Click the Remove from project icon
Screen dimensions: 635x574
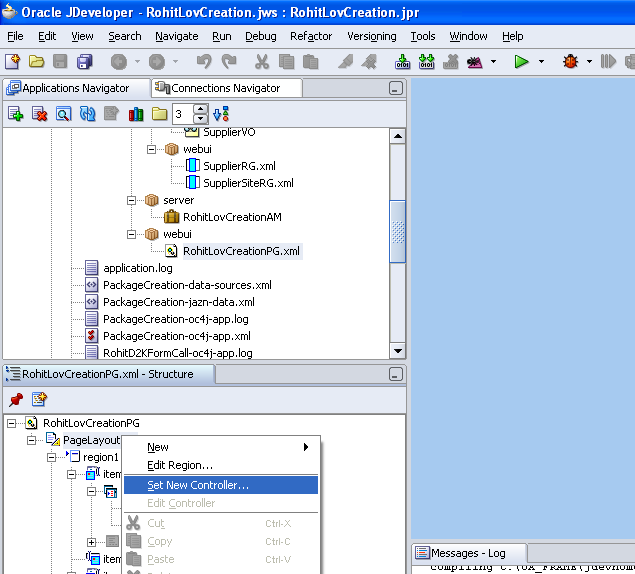[39, 114]
